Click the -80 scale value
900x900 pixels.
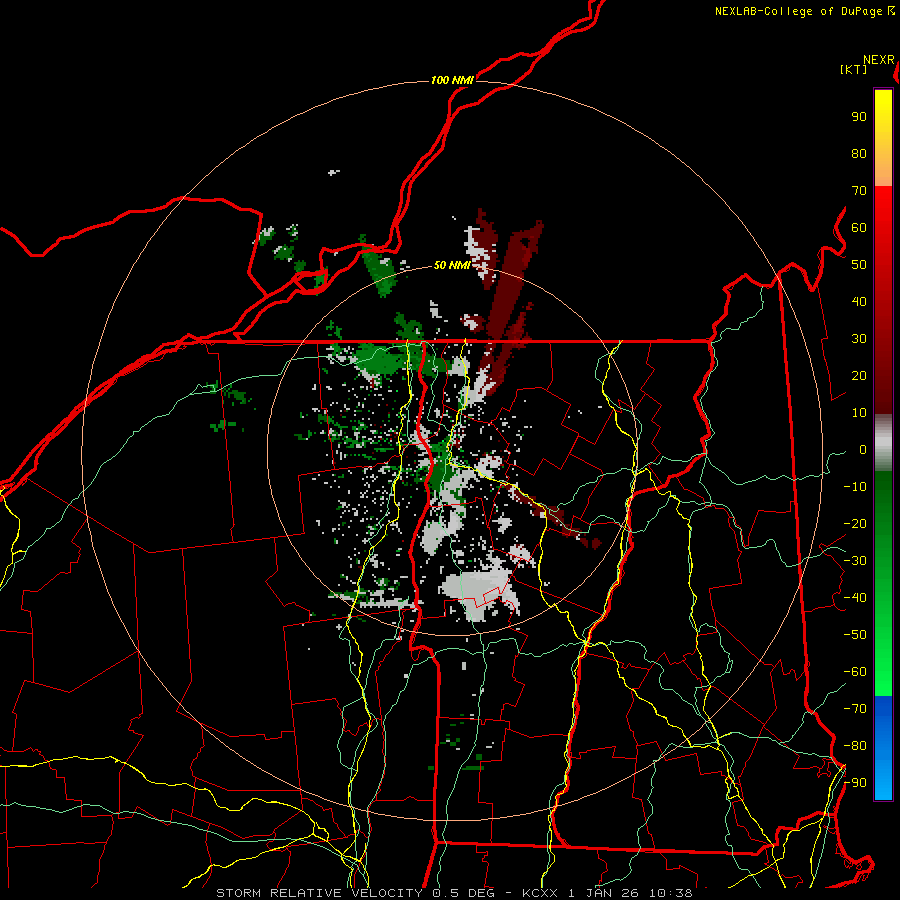855,746
